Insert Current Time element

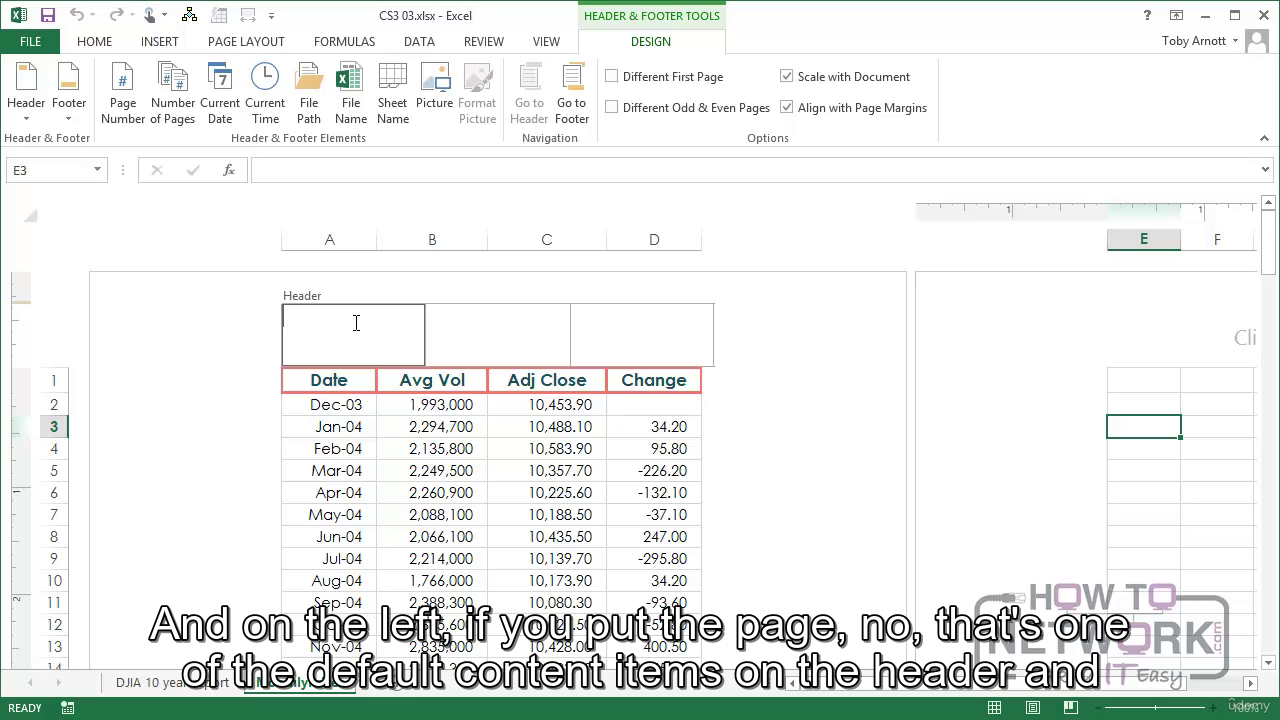tap(265, 93)
